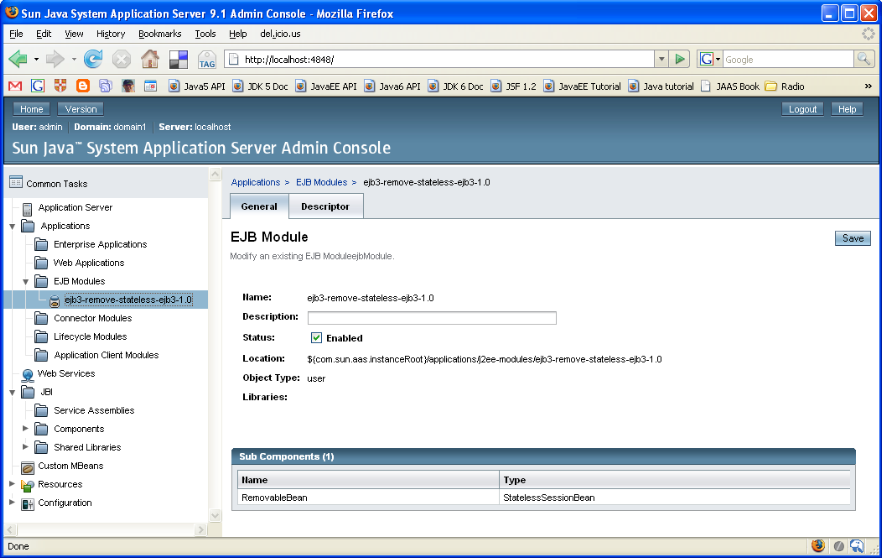
Task: Open Enterprise Applications tree item
Action: (100, 244)
